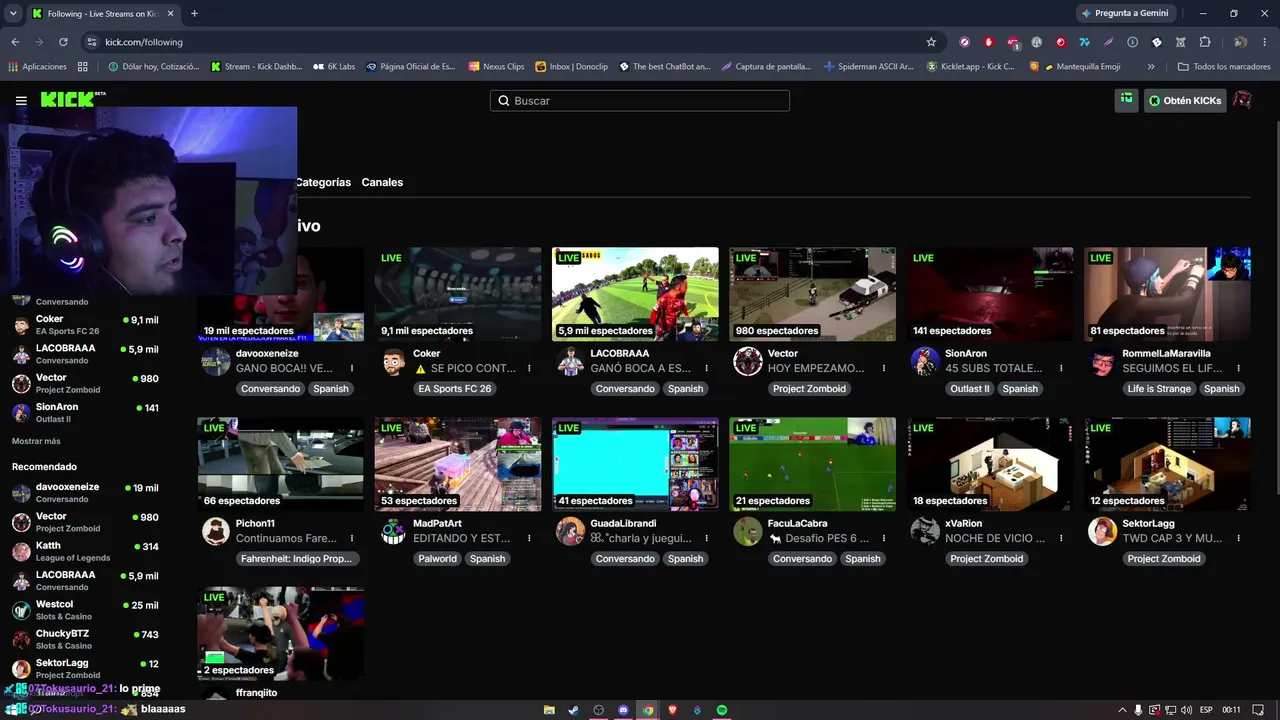Open the Stream - Kick Dashboard bookmark
The image size is (1280, 720).
[x=256, y=67]
